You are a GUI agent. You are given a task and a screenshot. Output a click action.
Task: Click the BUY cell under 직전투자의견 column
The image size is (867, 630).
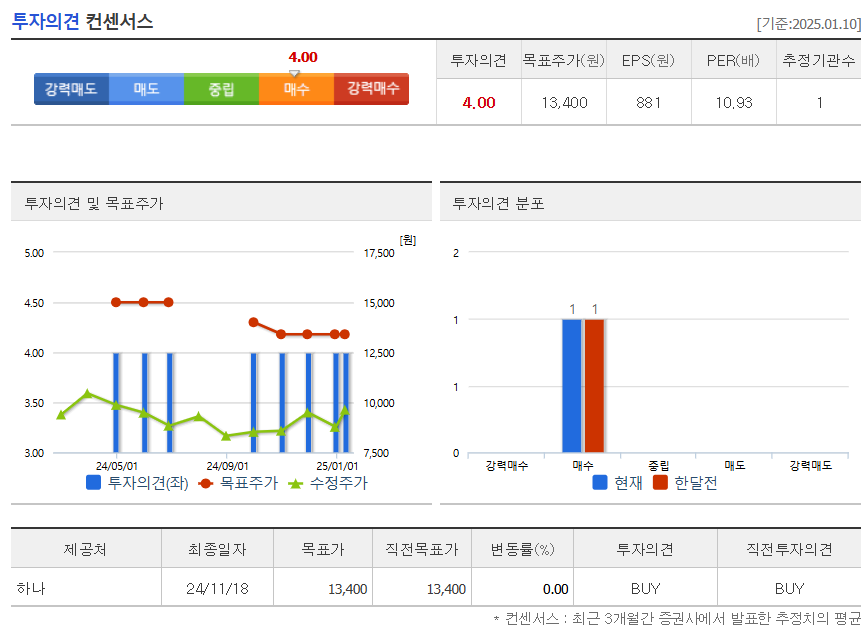(x=789, y=589)
